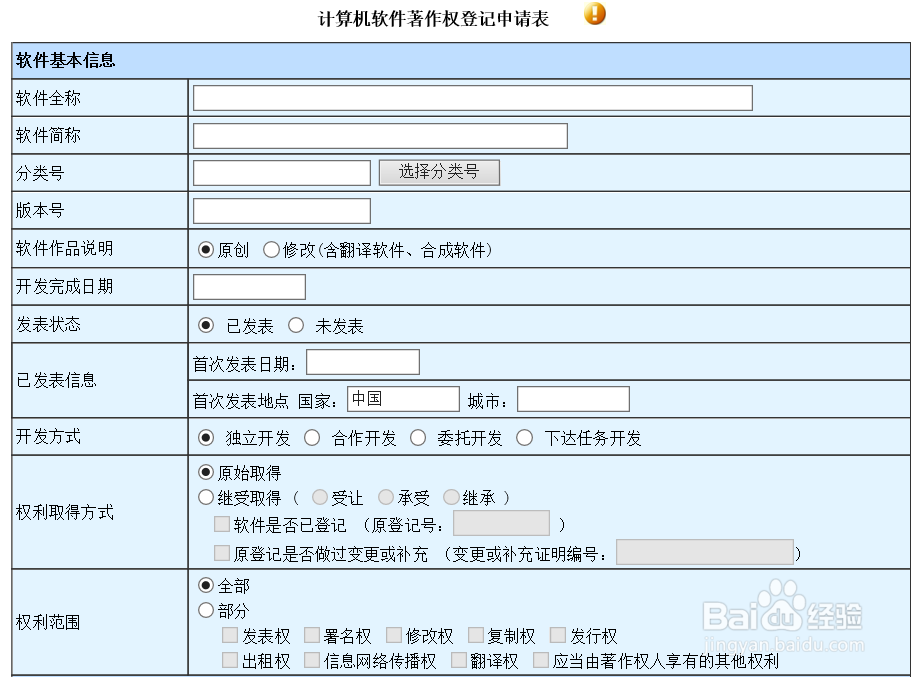Check the 发表权 checkbox

230,635
